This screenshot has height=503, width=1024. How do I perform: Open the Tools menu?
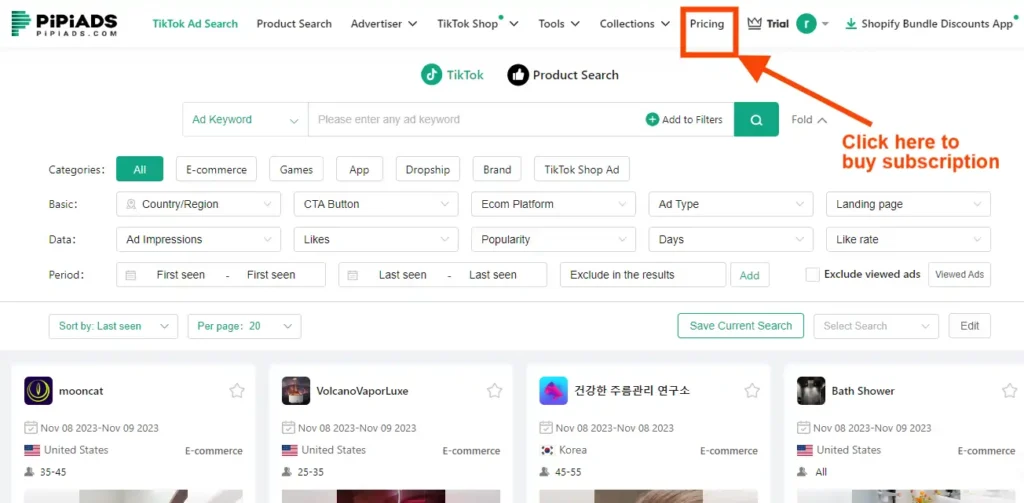[559, 24]
